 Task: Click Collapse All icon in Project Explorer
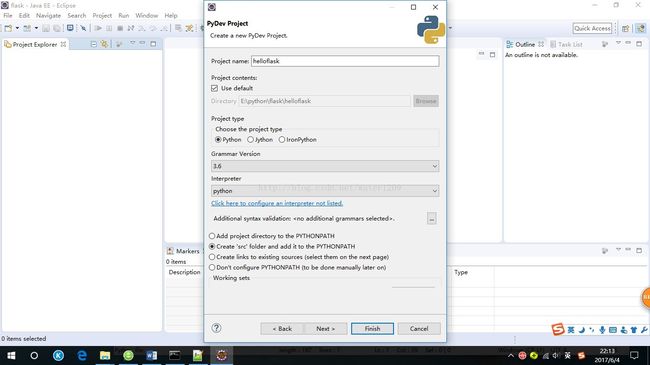[x=94, y=44]
